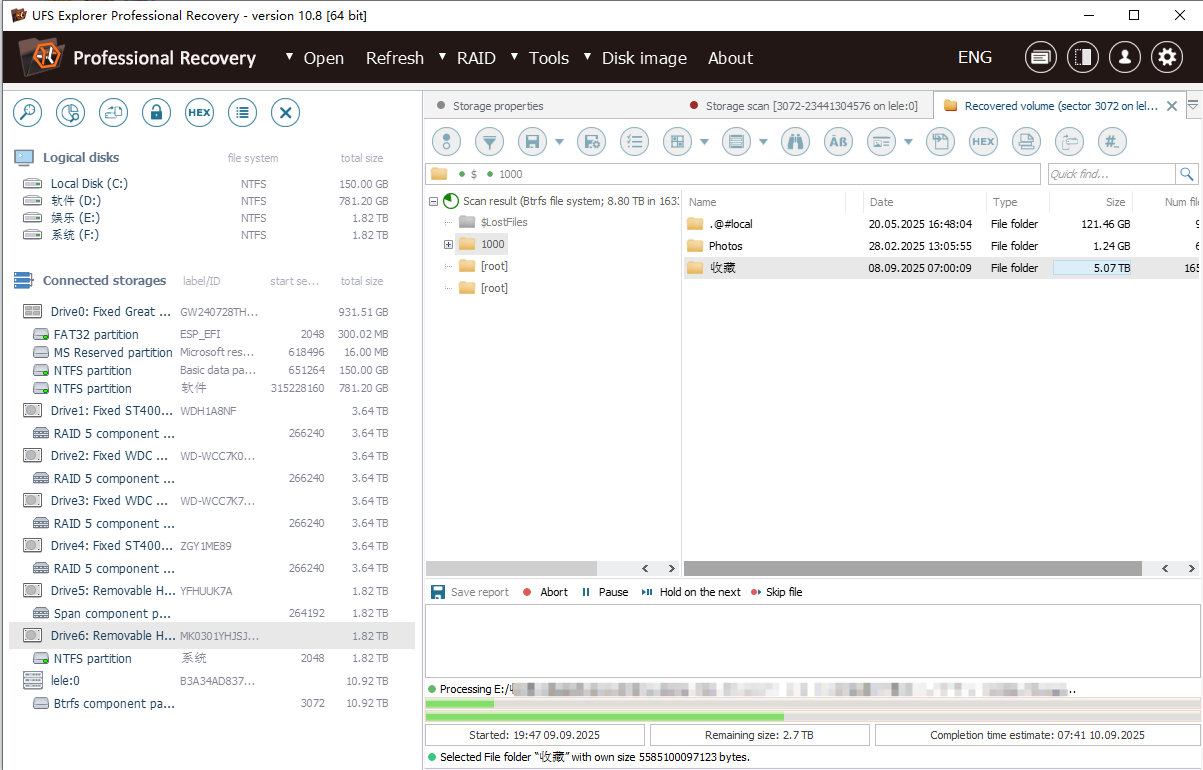This screenshot has width=1203, height=770.
Task: Click the folder tree horizontal scrollbar
Action: (511, 568)
